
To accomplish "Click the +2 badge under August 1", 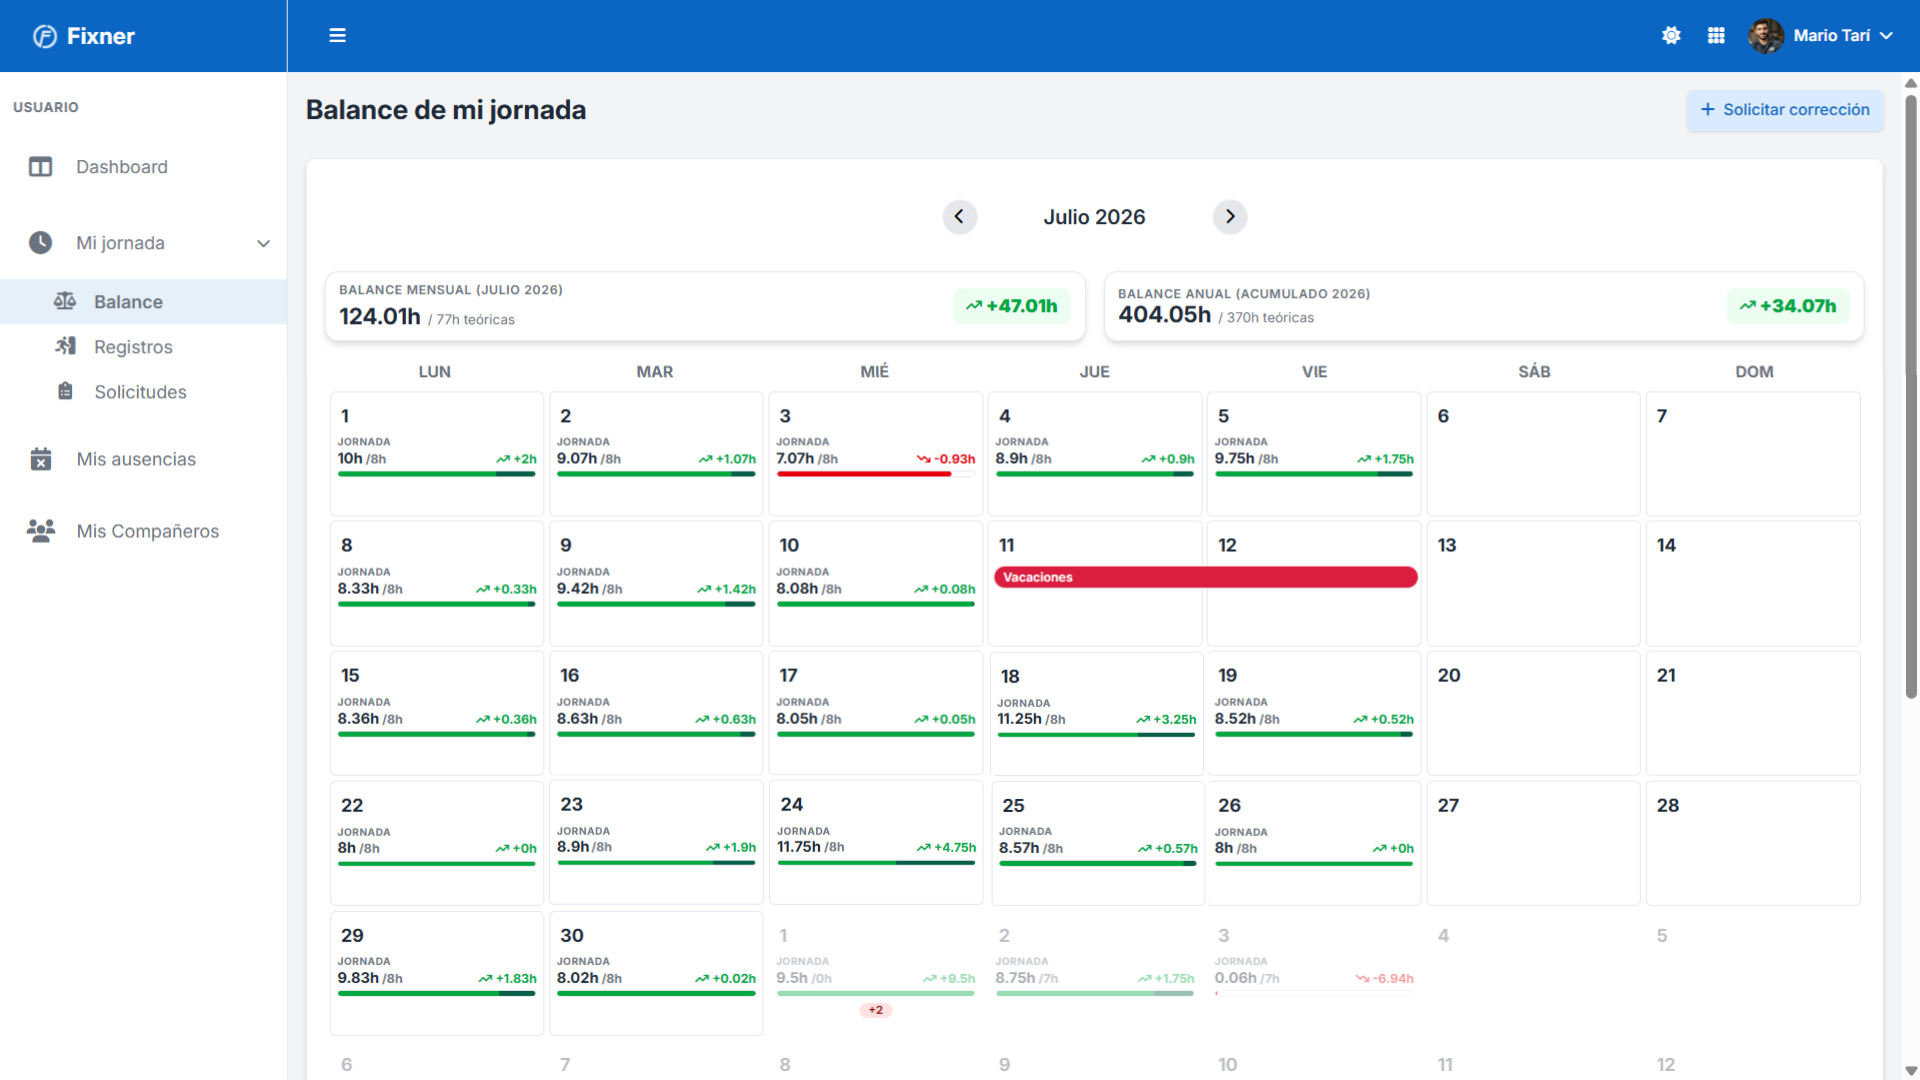I will tap(876, 1010).
